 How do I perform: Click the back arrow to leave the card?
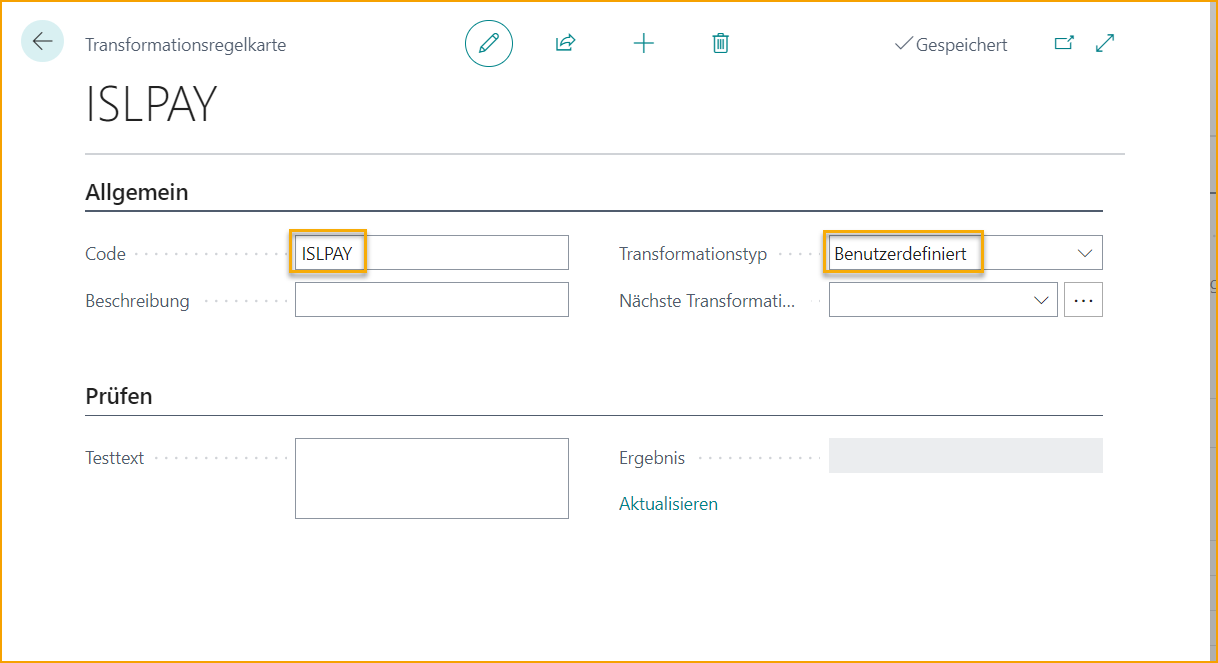pos(41,43)
